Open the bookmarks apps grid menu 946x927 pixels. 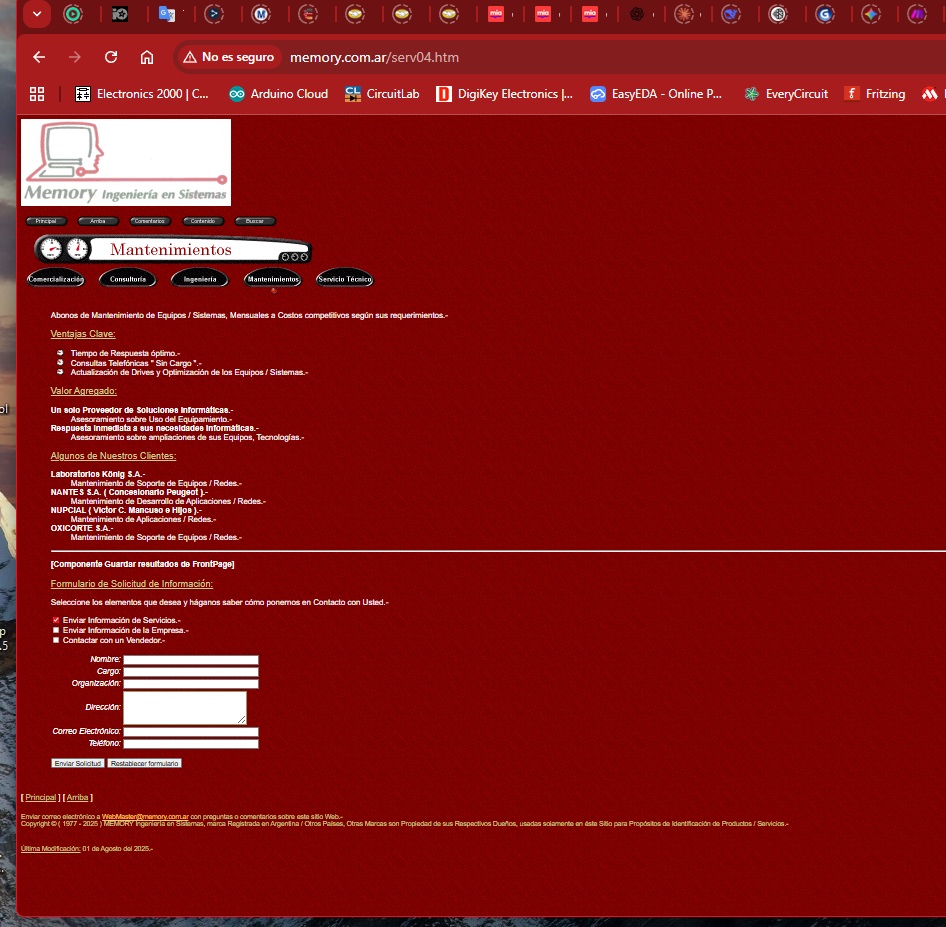click(37, 93)
